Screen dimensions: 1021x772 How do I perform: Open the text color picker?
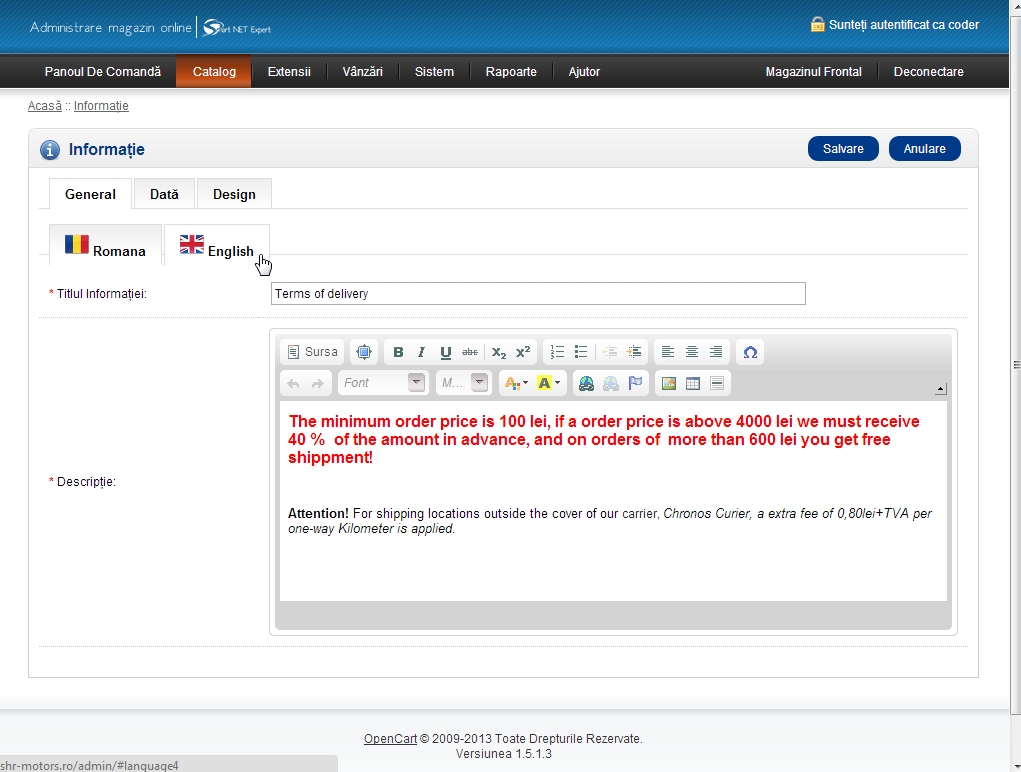[515, 383]
